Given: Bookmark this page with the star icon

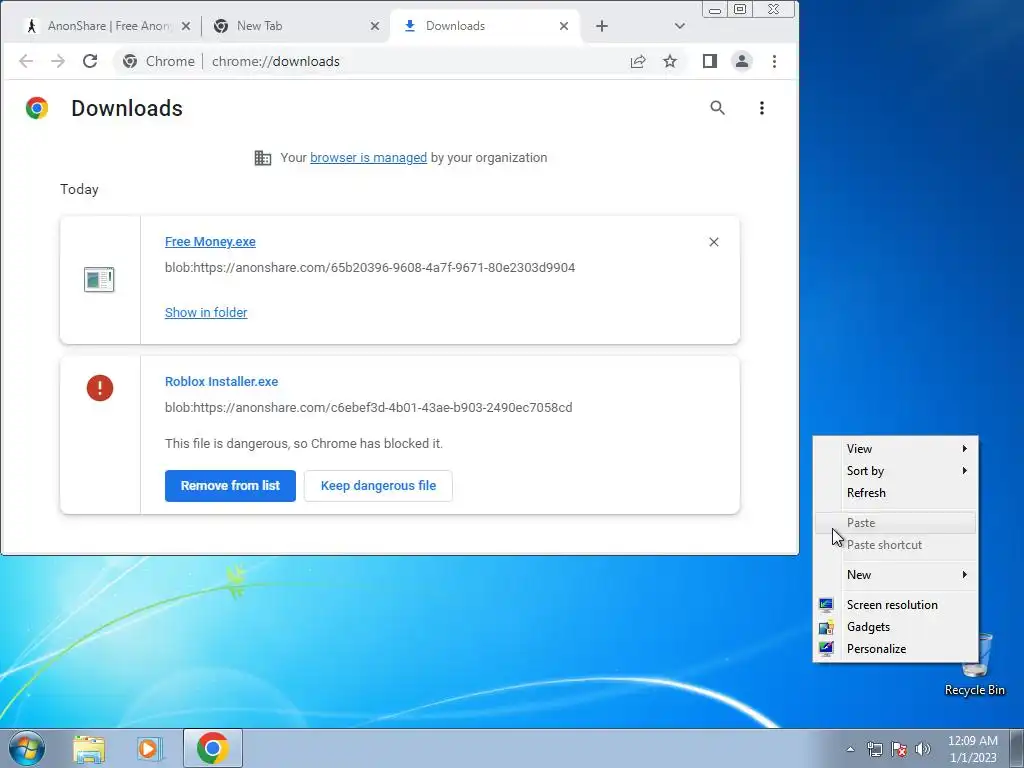Looking at the screenshot, I should point(670,61).
